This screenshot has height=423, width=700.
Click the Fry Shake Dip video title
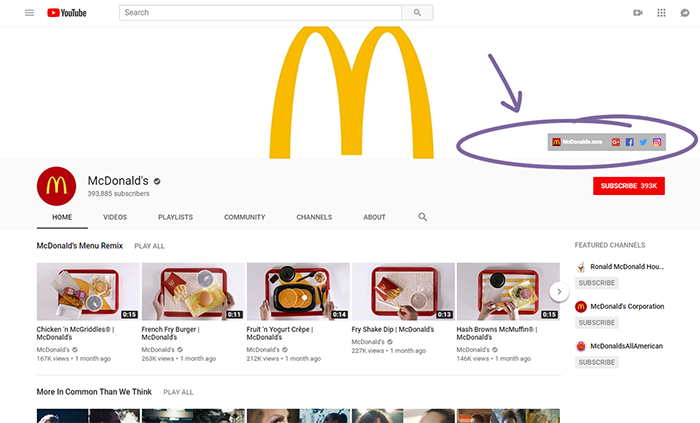point(393,330)
